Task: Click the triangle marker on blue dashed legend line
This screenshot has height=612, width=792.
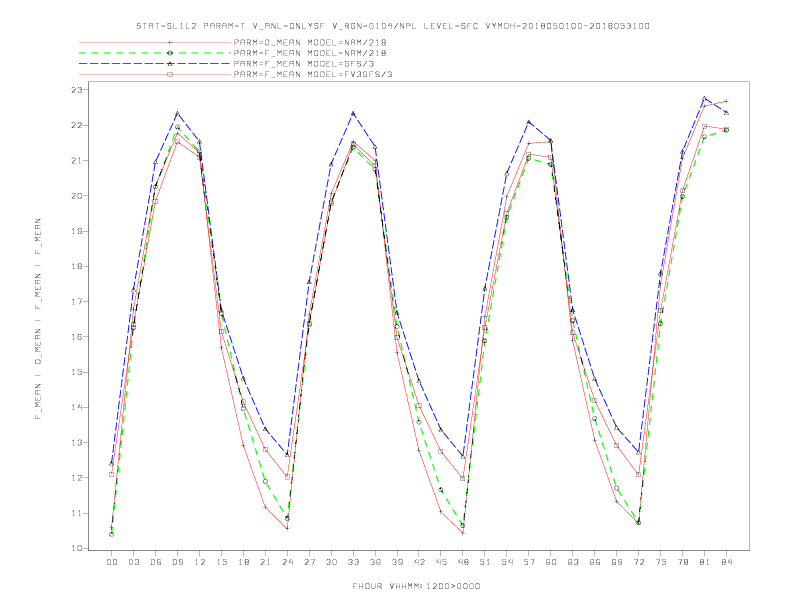Action: point(170,64)
